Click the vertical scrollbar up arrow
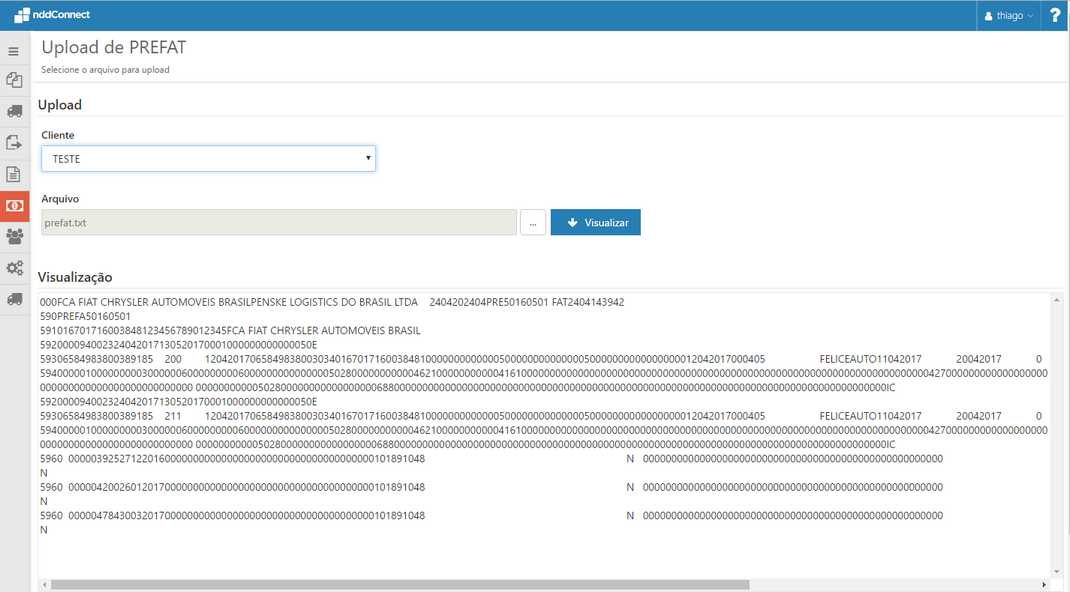Viewport: 1070px width, 592px height. 1056,299
